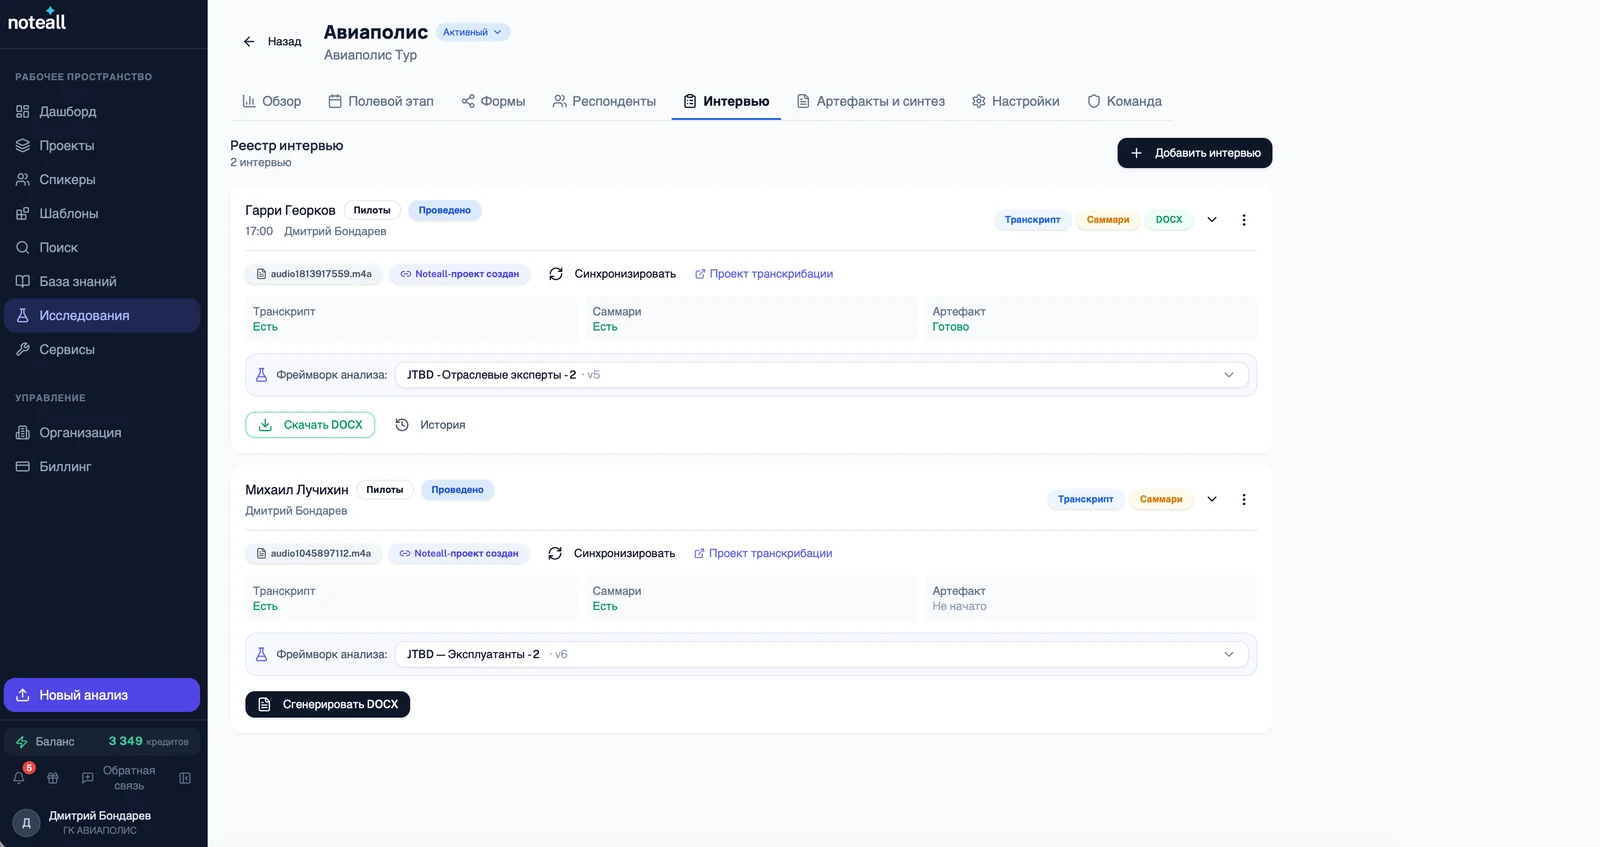Image resolution: width=1600 pixels, height=847 pixels.
Task: Open three-dot menu for Михаил Лучихин
Action: (1244, 499)
